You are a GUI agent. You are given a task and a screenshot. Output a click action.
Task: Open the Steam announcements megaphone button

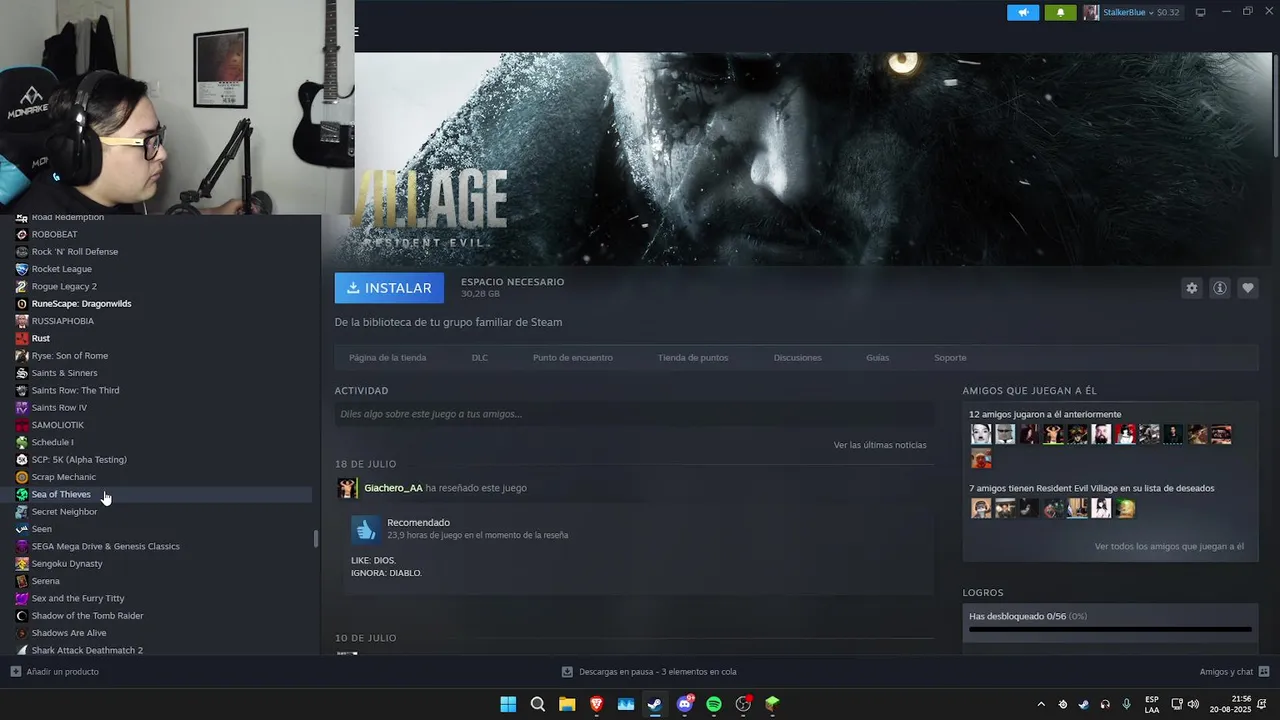pyautogui.click(x=1023, y=12)
